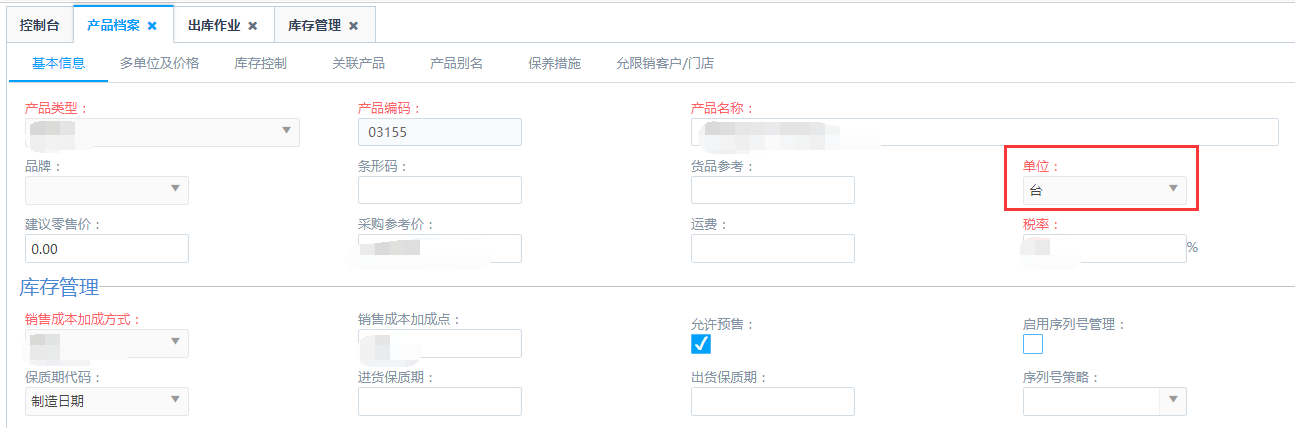Focus the 货品参考 text field
This screenshot has width=1295, height=428.
(x=772, y=190)
